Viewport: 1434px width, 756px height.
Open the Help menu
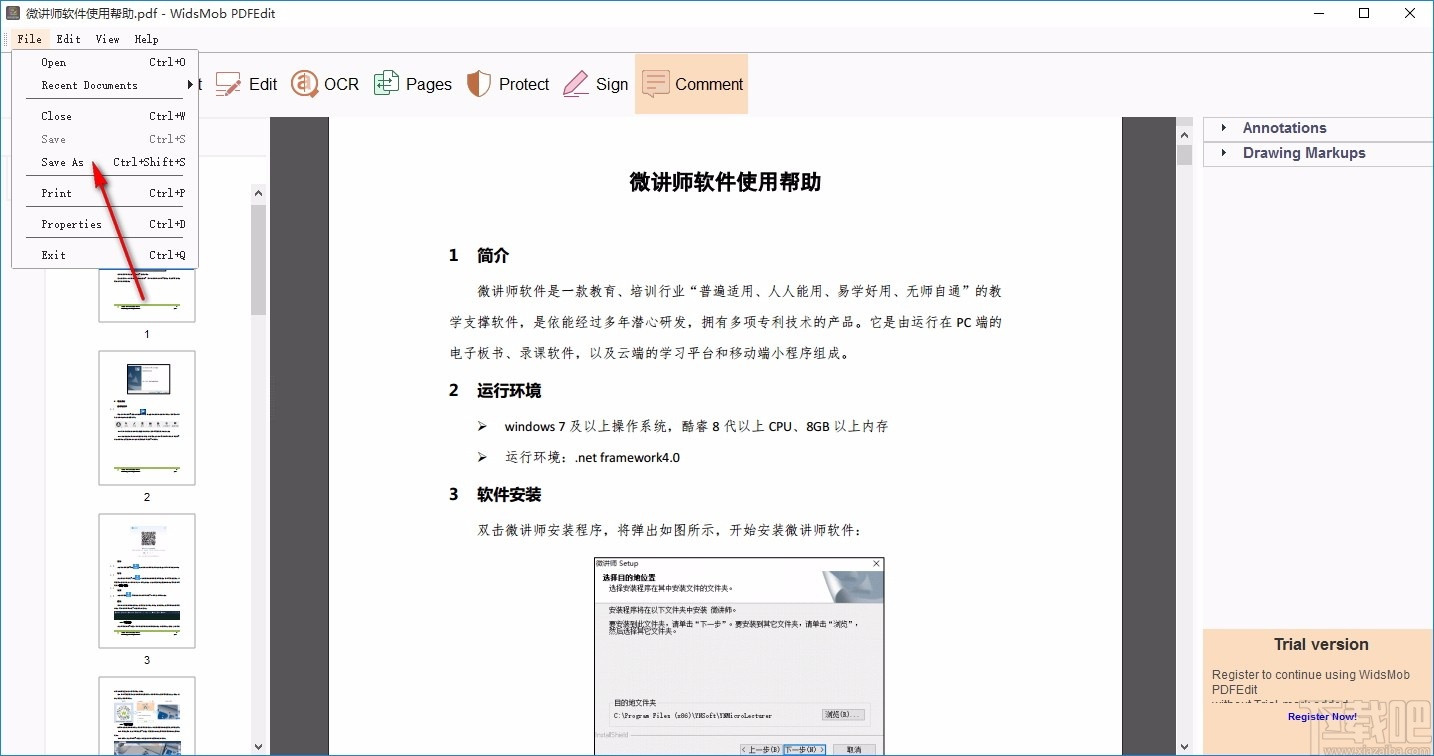[x=146, y=39]
